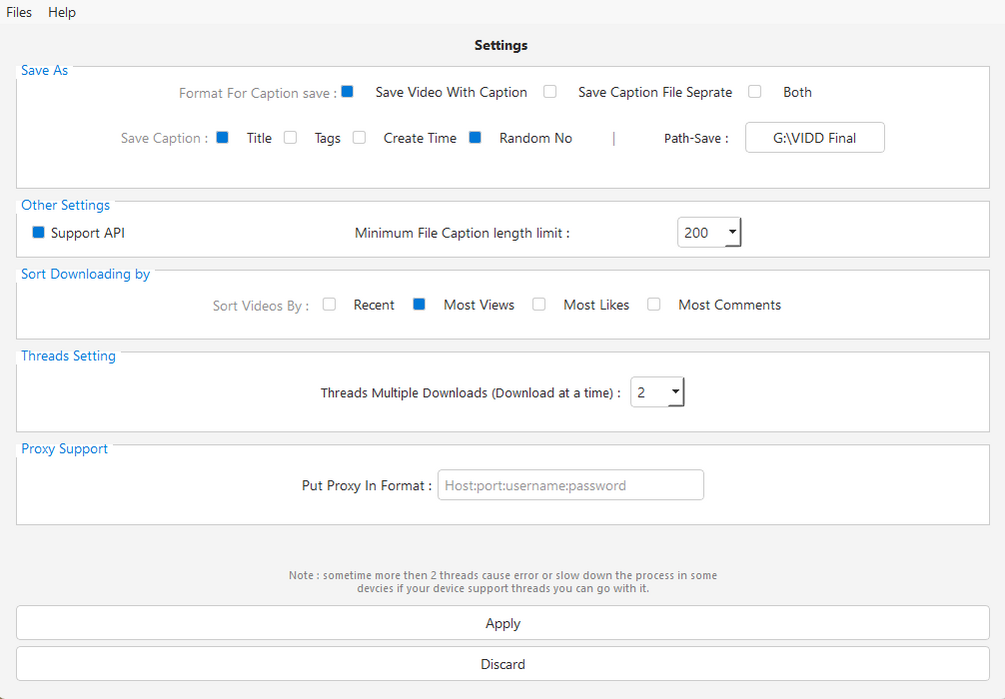Check the Create Time checkbox

click(x=359, y=138)
